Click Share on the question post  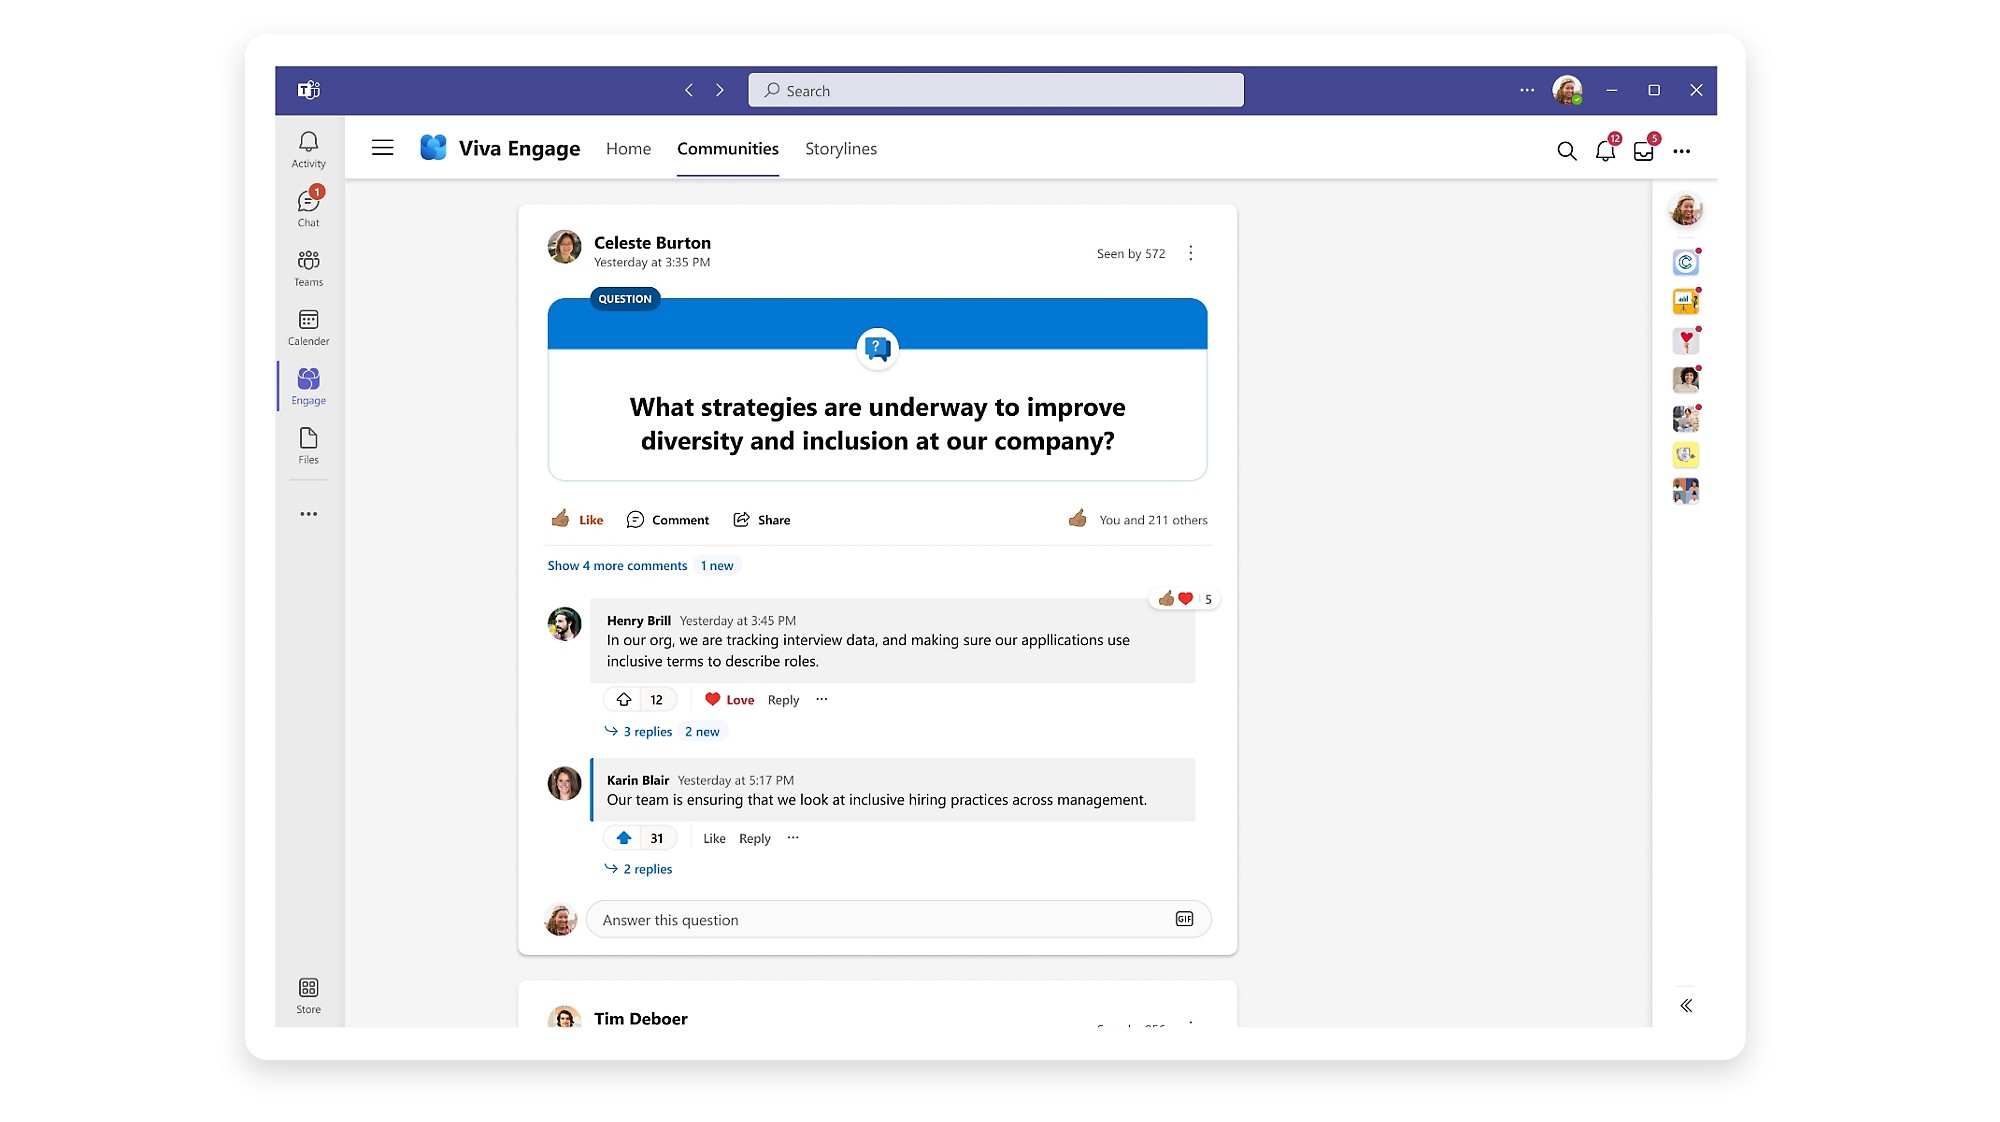pyautogui.click(x=762, y=520)
